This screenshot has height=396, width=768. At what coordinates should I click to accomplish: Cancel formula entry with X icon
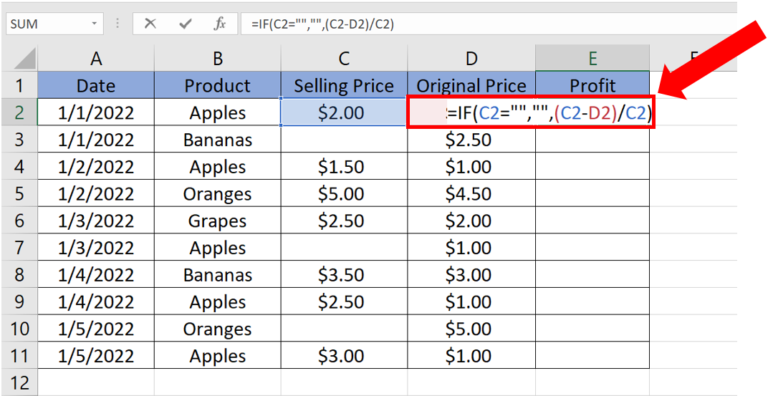click(150, 24)
